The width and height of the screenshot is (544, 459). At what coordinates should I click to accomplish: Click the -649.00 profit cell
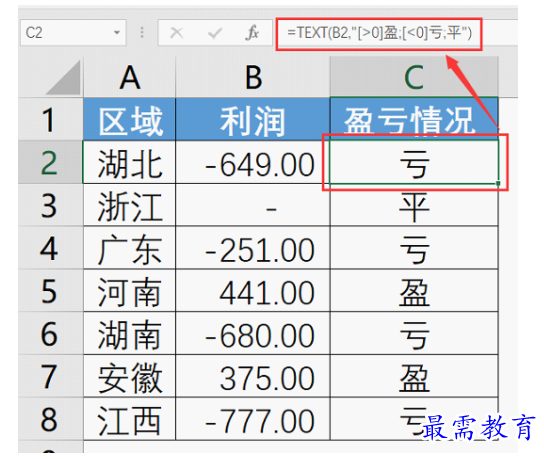point(253,162)
